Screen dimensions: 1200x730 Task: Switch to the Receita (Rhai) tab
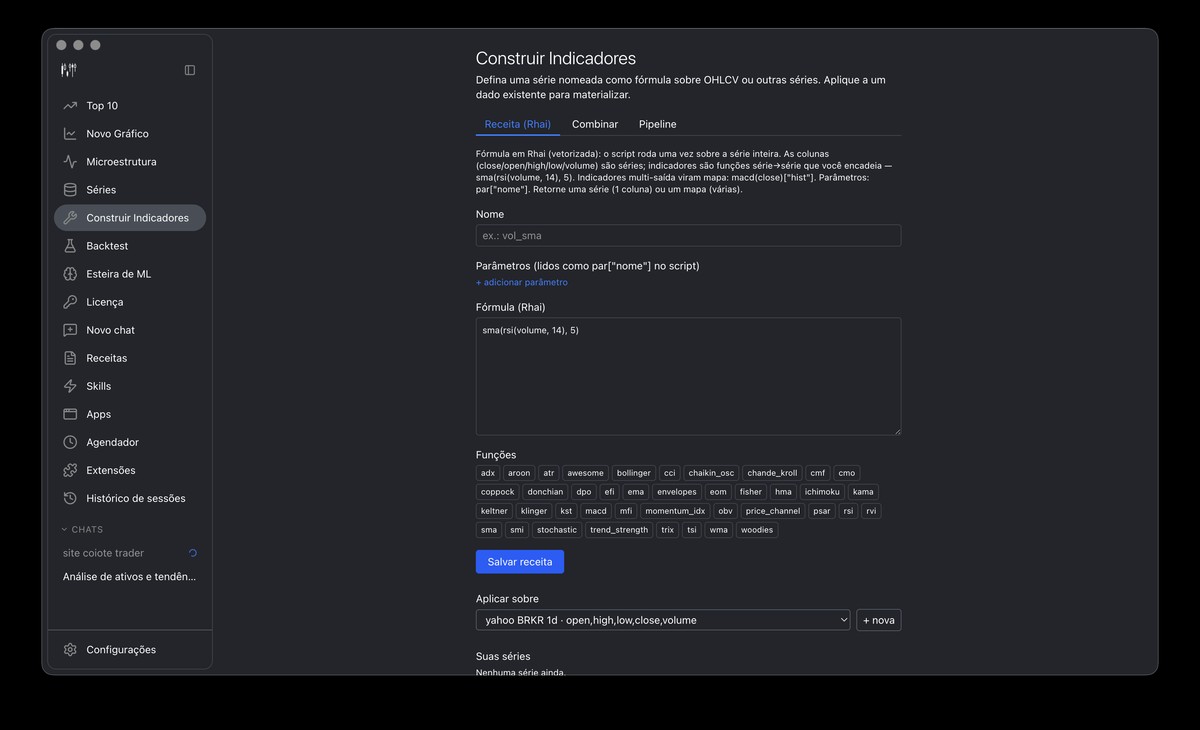point(517,124)
